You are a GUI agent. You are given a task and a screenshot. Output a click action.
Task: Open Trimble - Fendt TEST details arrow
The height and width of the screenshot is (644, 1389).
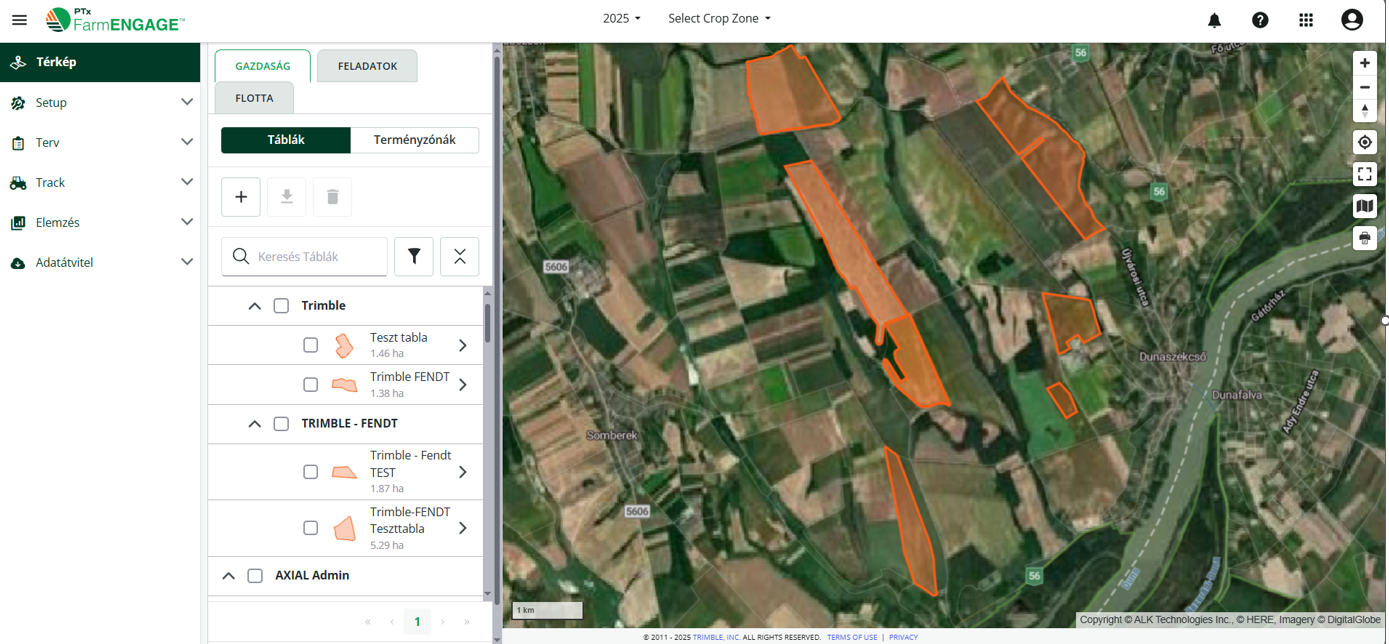coord(463,472)
